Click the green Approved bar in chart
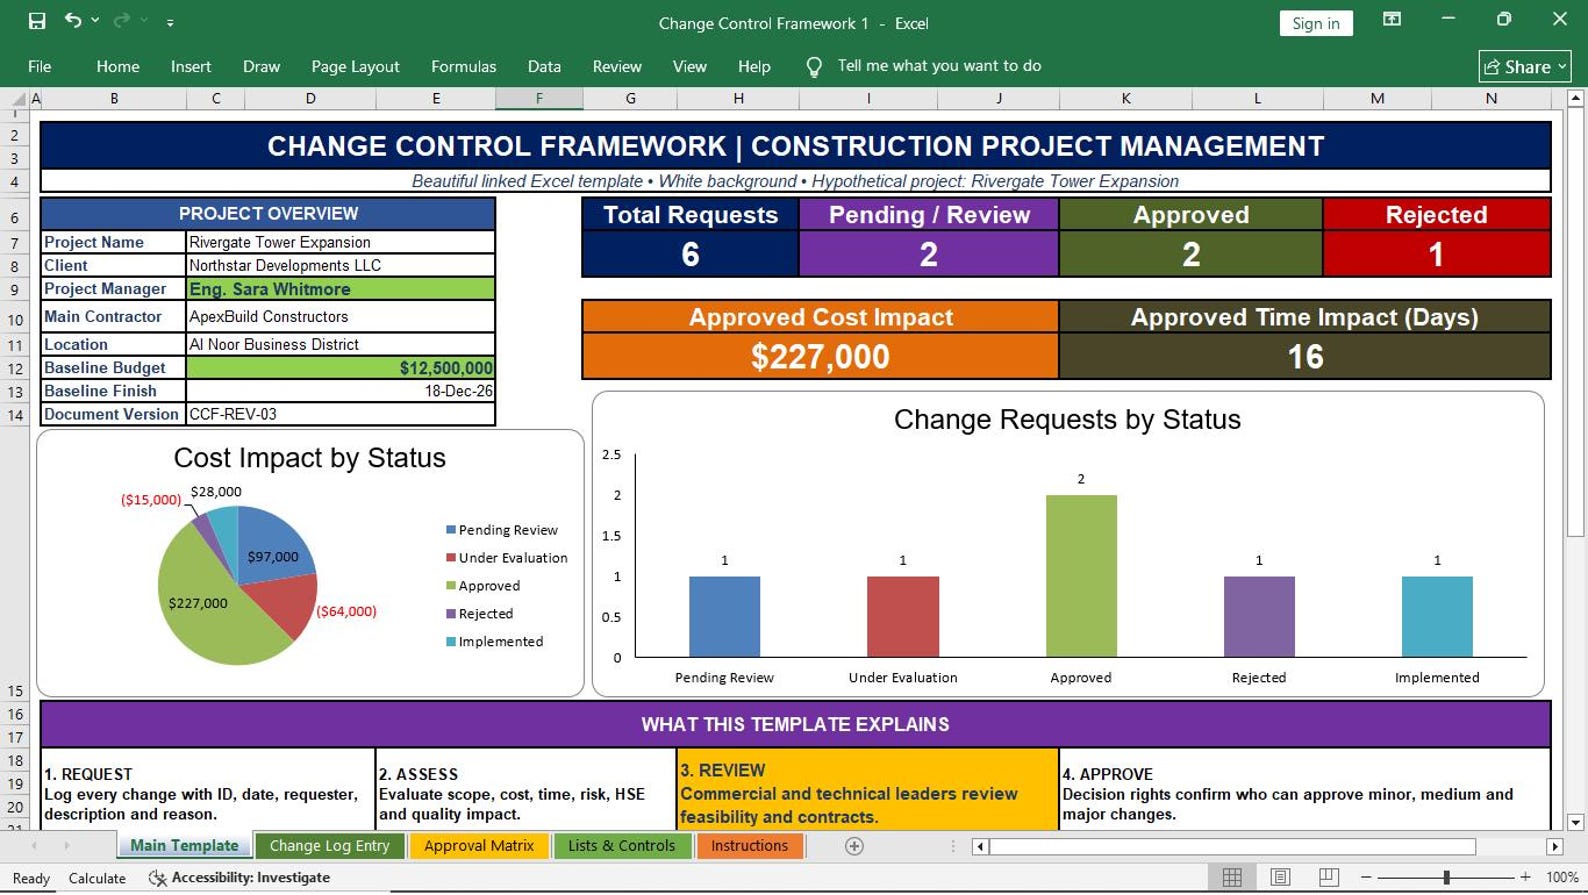1588x895 pixels. tap(1081, 576)
